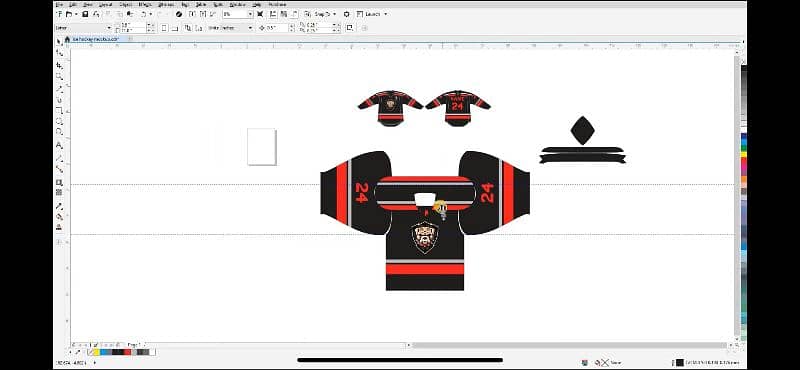
Task: Select the Parallel Dimension tool
Action: pyautogui.click(x=59, y=158)
